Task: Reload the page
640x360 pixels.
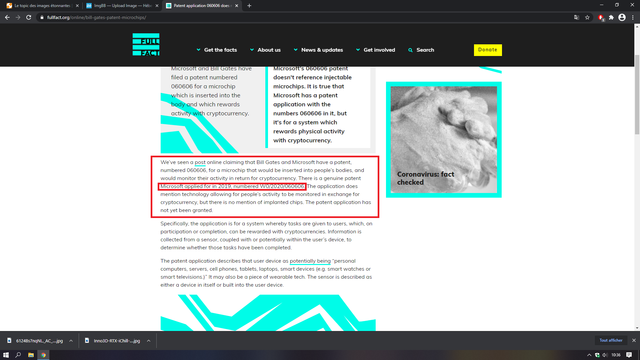Action: pos(29,18)
